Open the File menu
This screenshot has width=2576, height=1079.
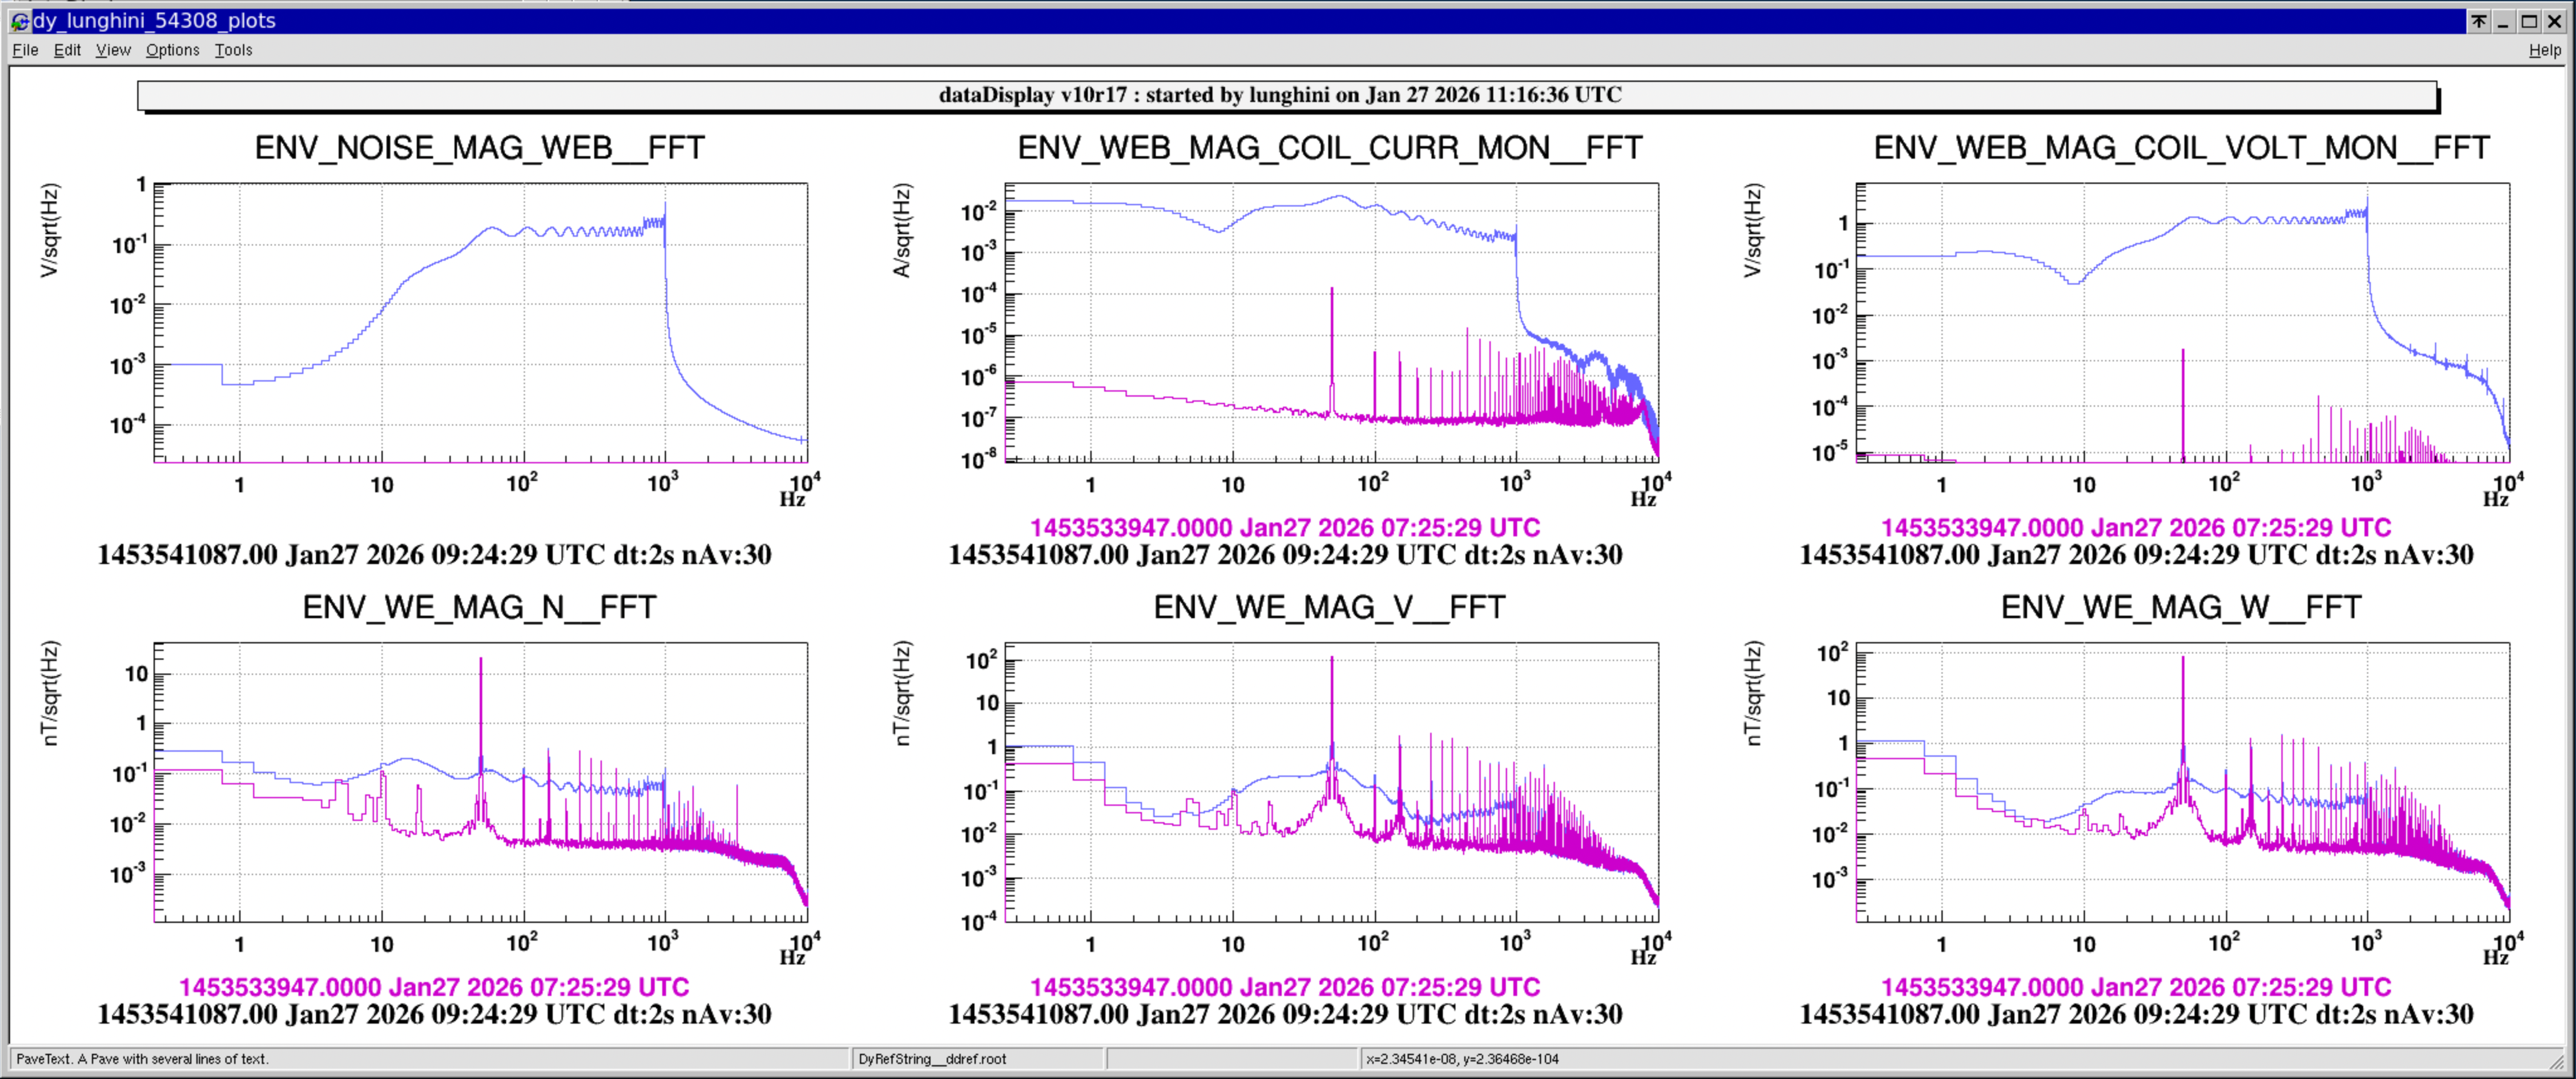[x=25, y=50]
